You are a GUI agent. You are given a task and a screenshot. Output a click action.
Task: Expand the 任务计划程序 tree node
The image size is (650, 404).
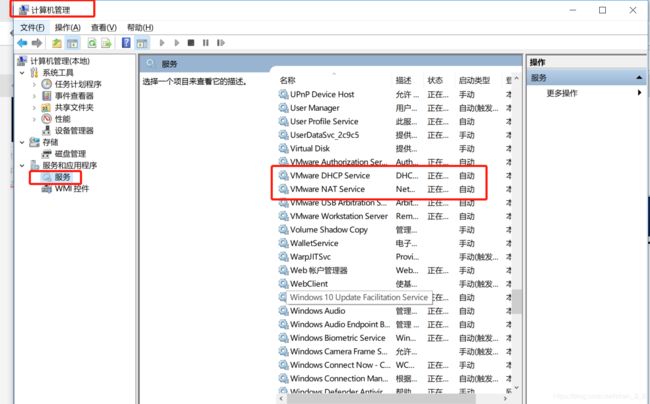pos(35,84)
